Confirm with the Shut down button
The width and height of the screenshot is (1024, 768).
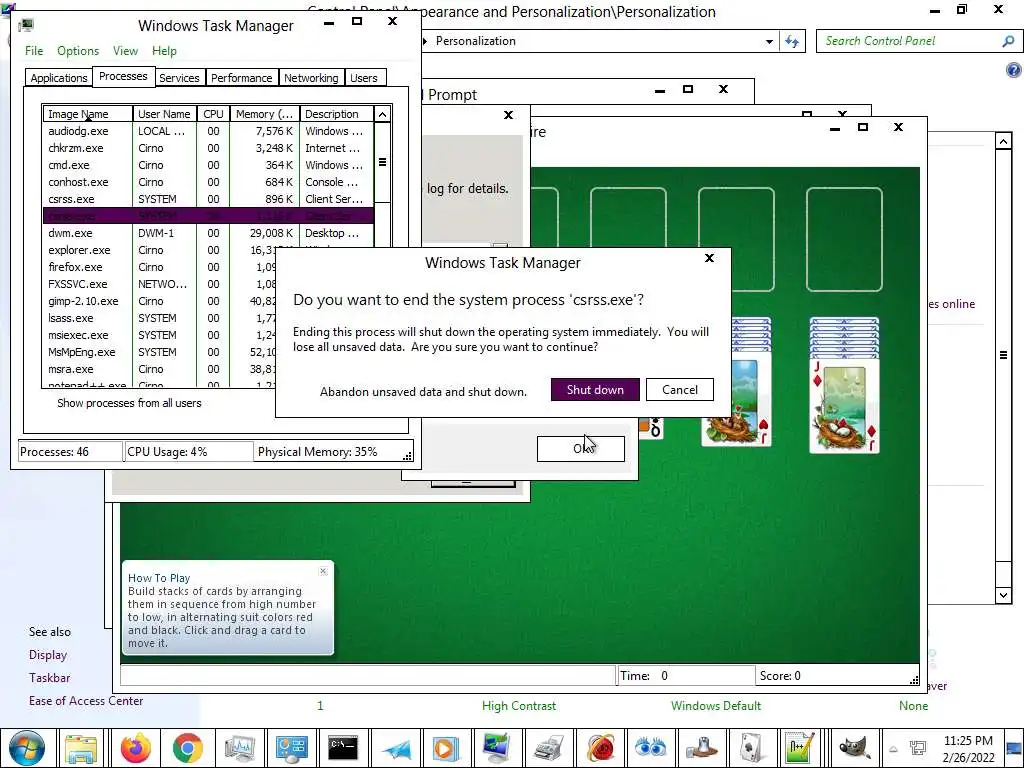595,390
